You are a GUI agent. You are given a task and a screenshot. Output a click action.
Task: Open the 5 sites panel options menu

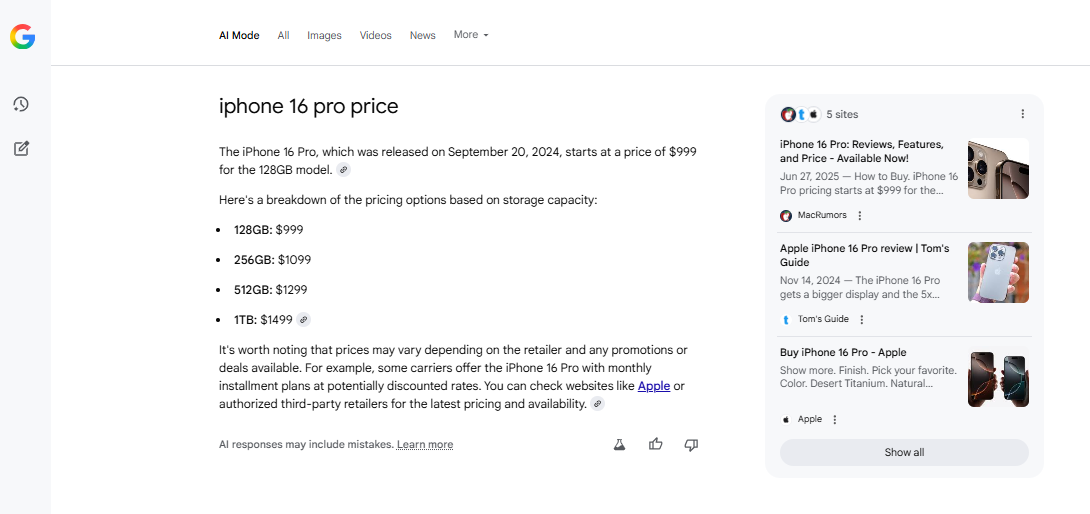click(x=1023, y=114)
